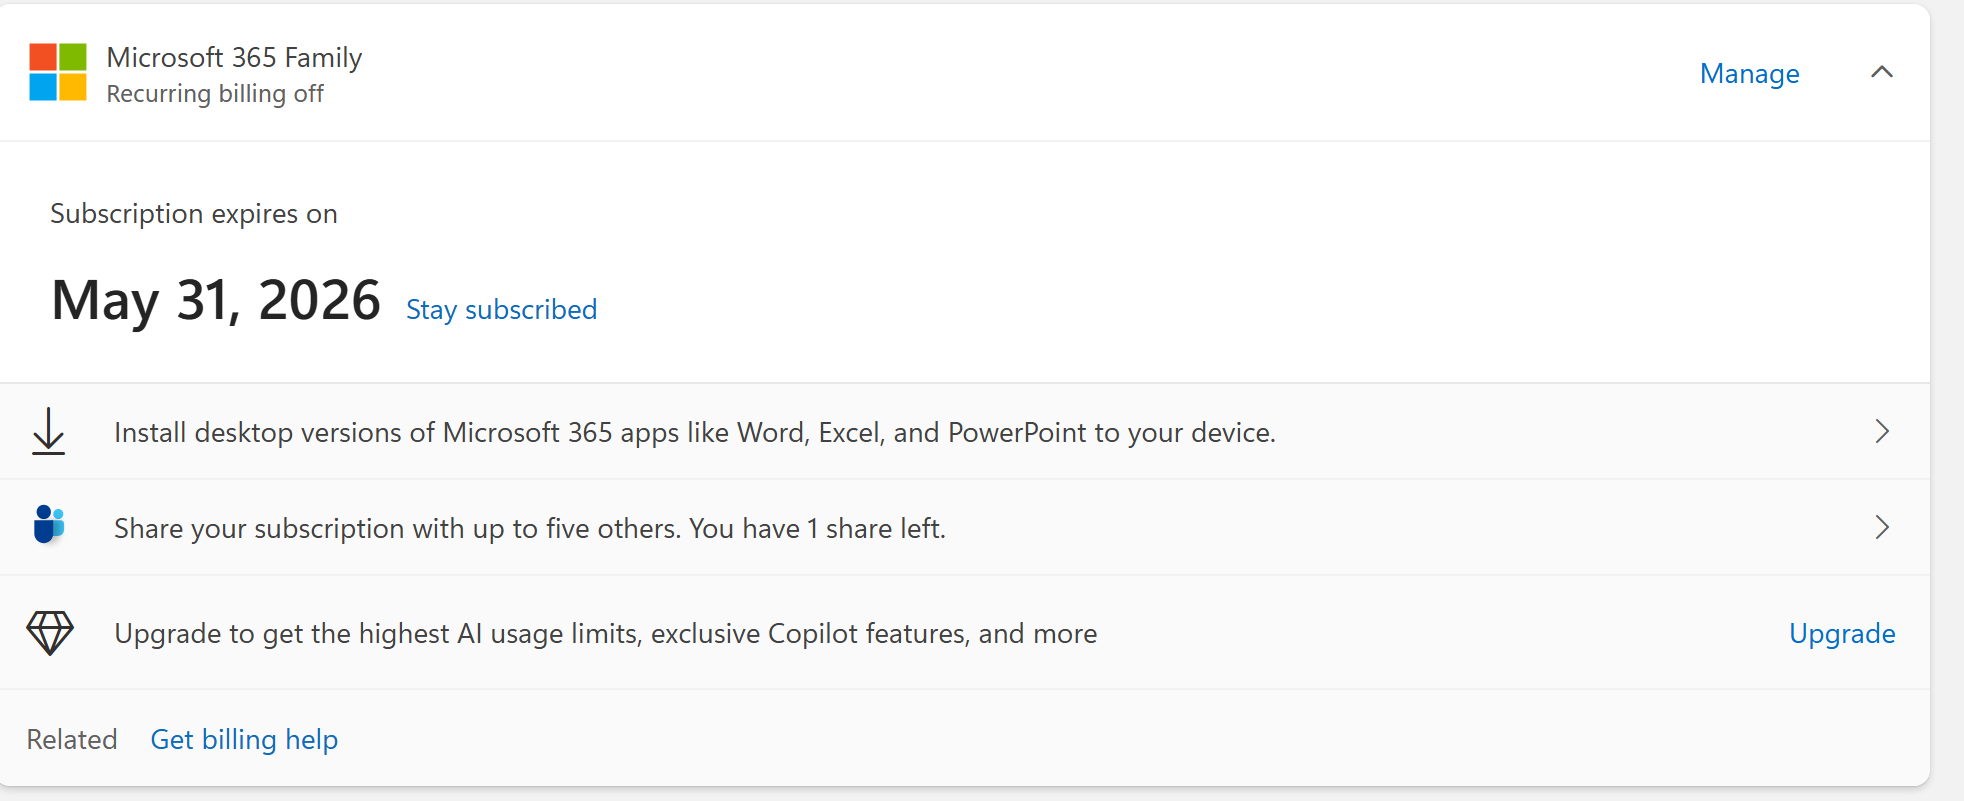Click the Upgrade link
1964x801 pixels.
click(x=1842, y=633)
